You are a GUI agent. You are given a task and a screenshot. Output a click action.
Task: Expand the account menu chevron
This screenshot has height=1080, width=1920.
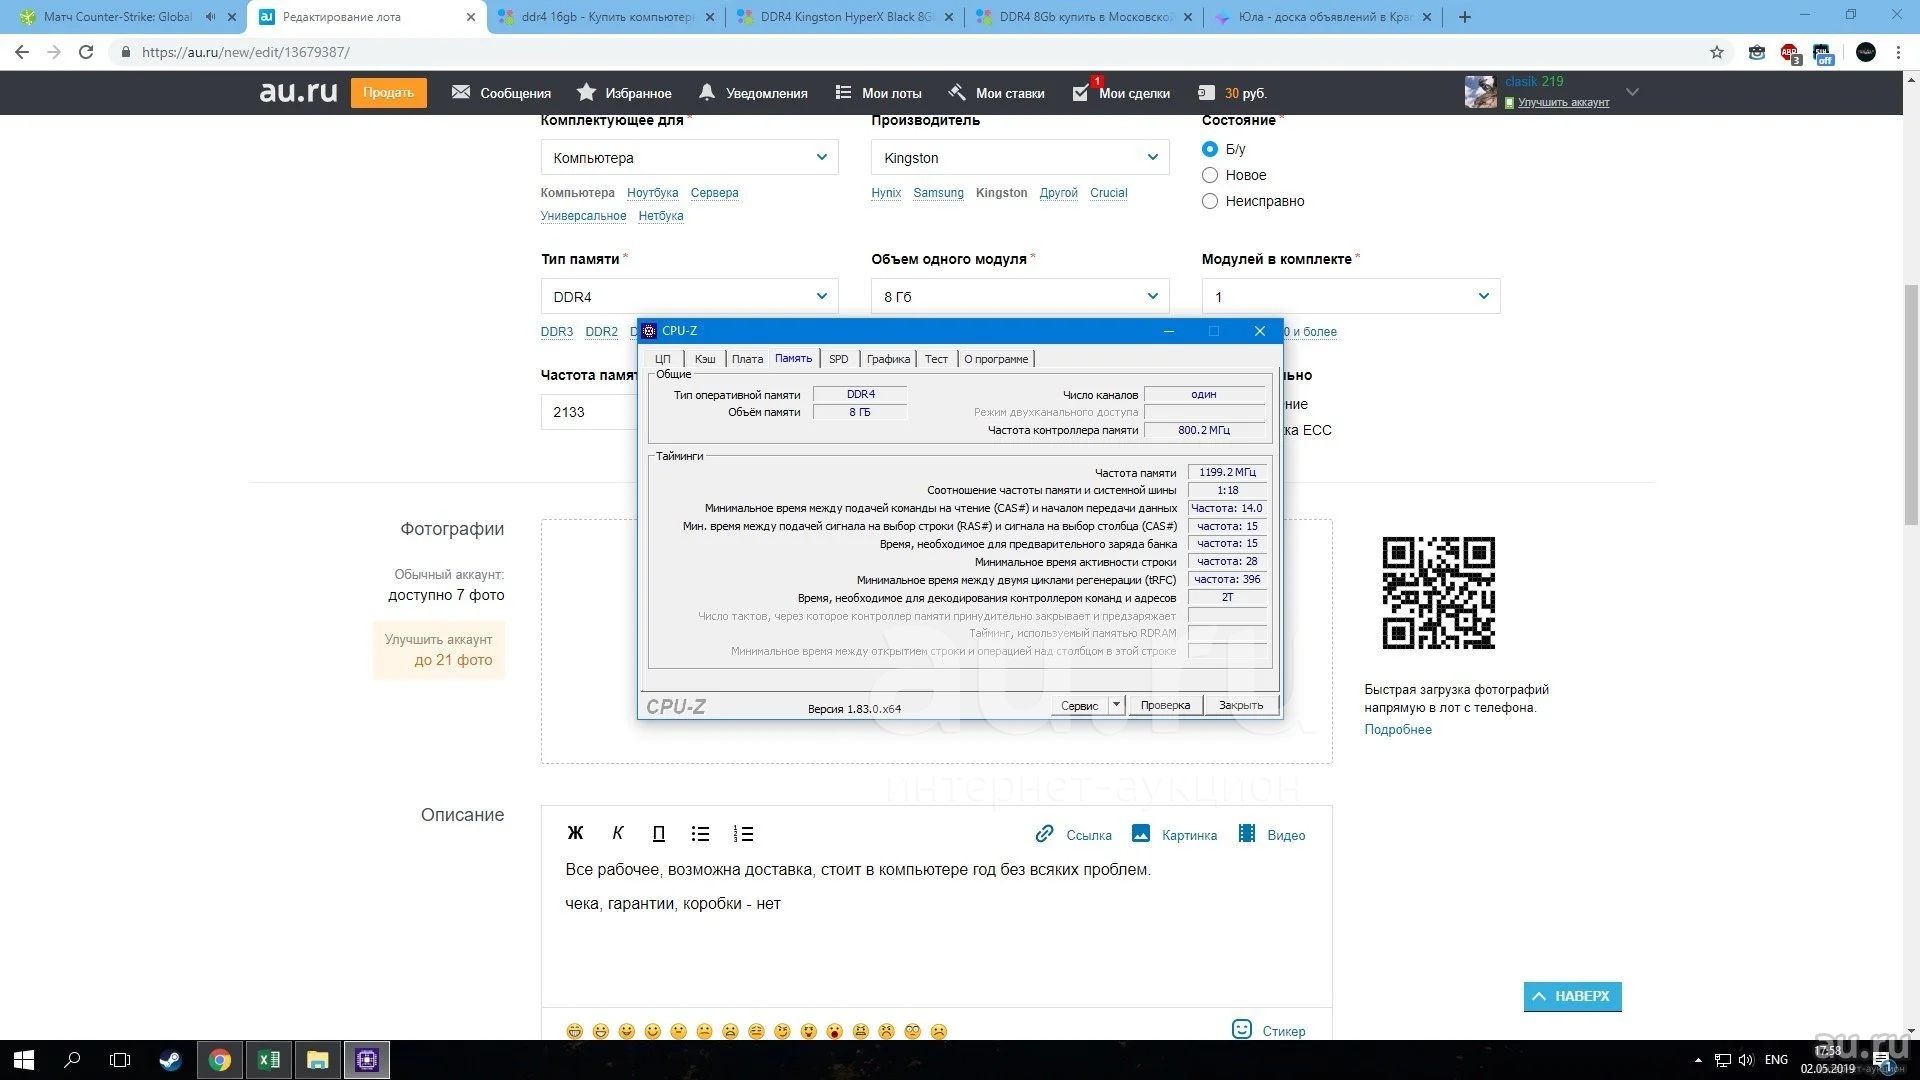point(1632,92)
